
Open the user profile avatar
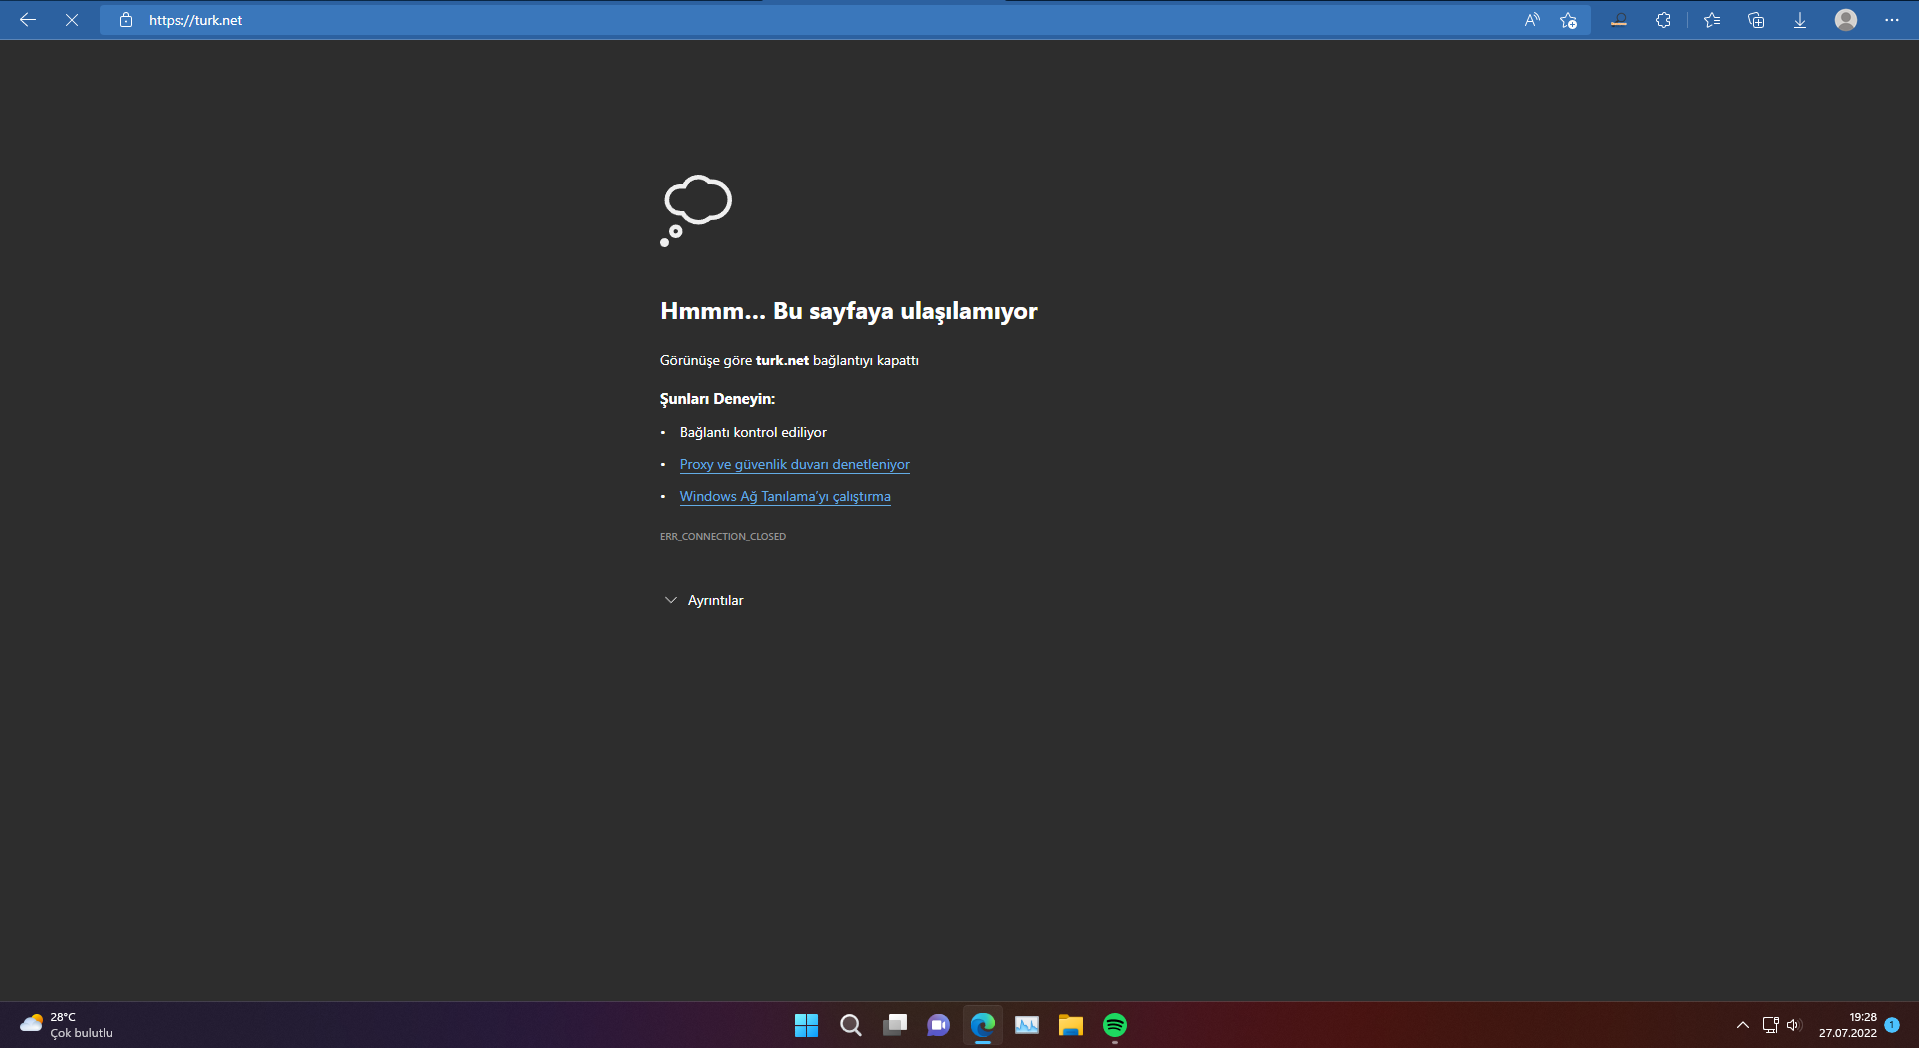coord(1846,20)
